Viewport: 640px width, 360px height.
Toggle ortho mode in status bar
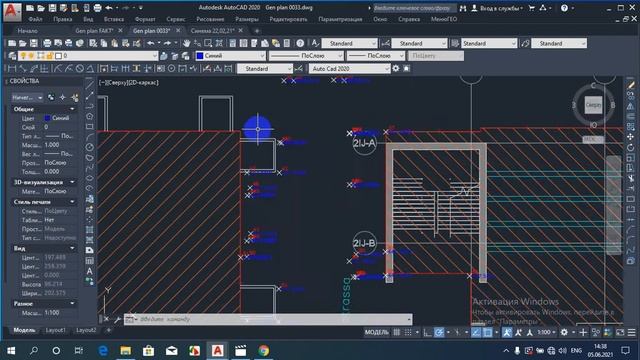[x=427, y=332]
